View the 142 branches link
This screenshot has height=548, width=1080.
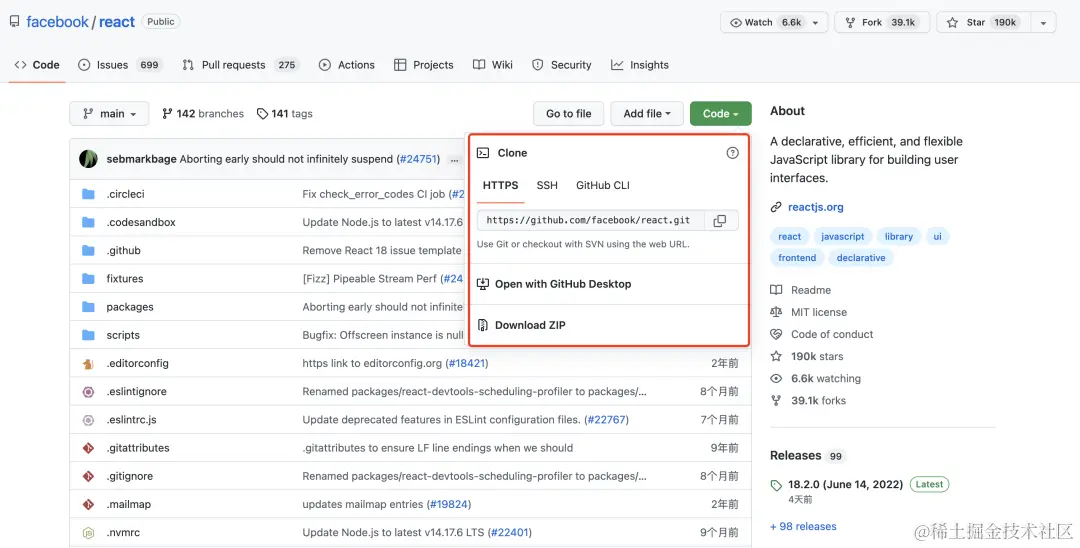pyautogui.click(x=202, y=114)
